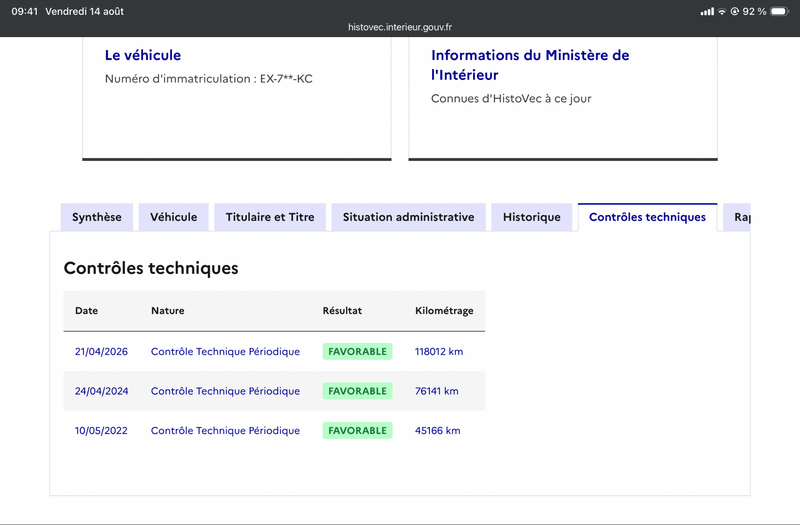Select the Contrôles techniques tab
This screenshot has height=525, width=800.
tap(647, 217)
